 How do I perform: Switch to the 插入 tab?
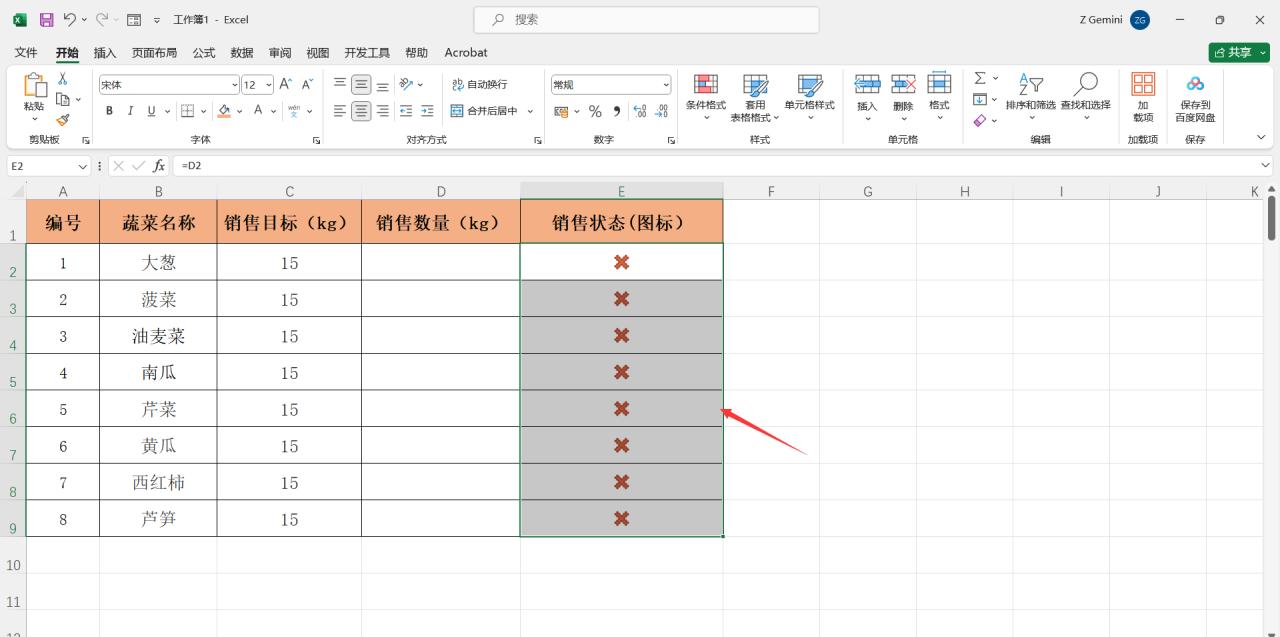(x=105, y=52)
